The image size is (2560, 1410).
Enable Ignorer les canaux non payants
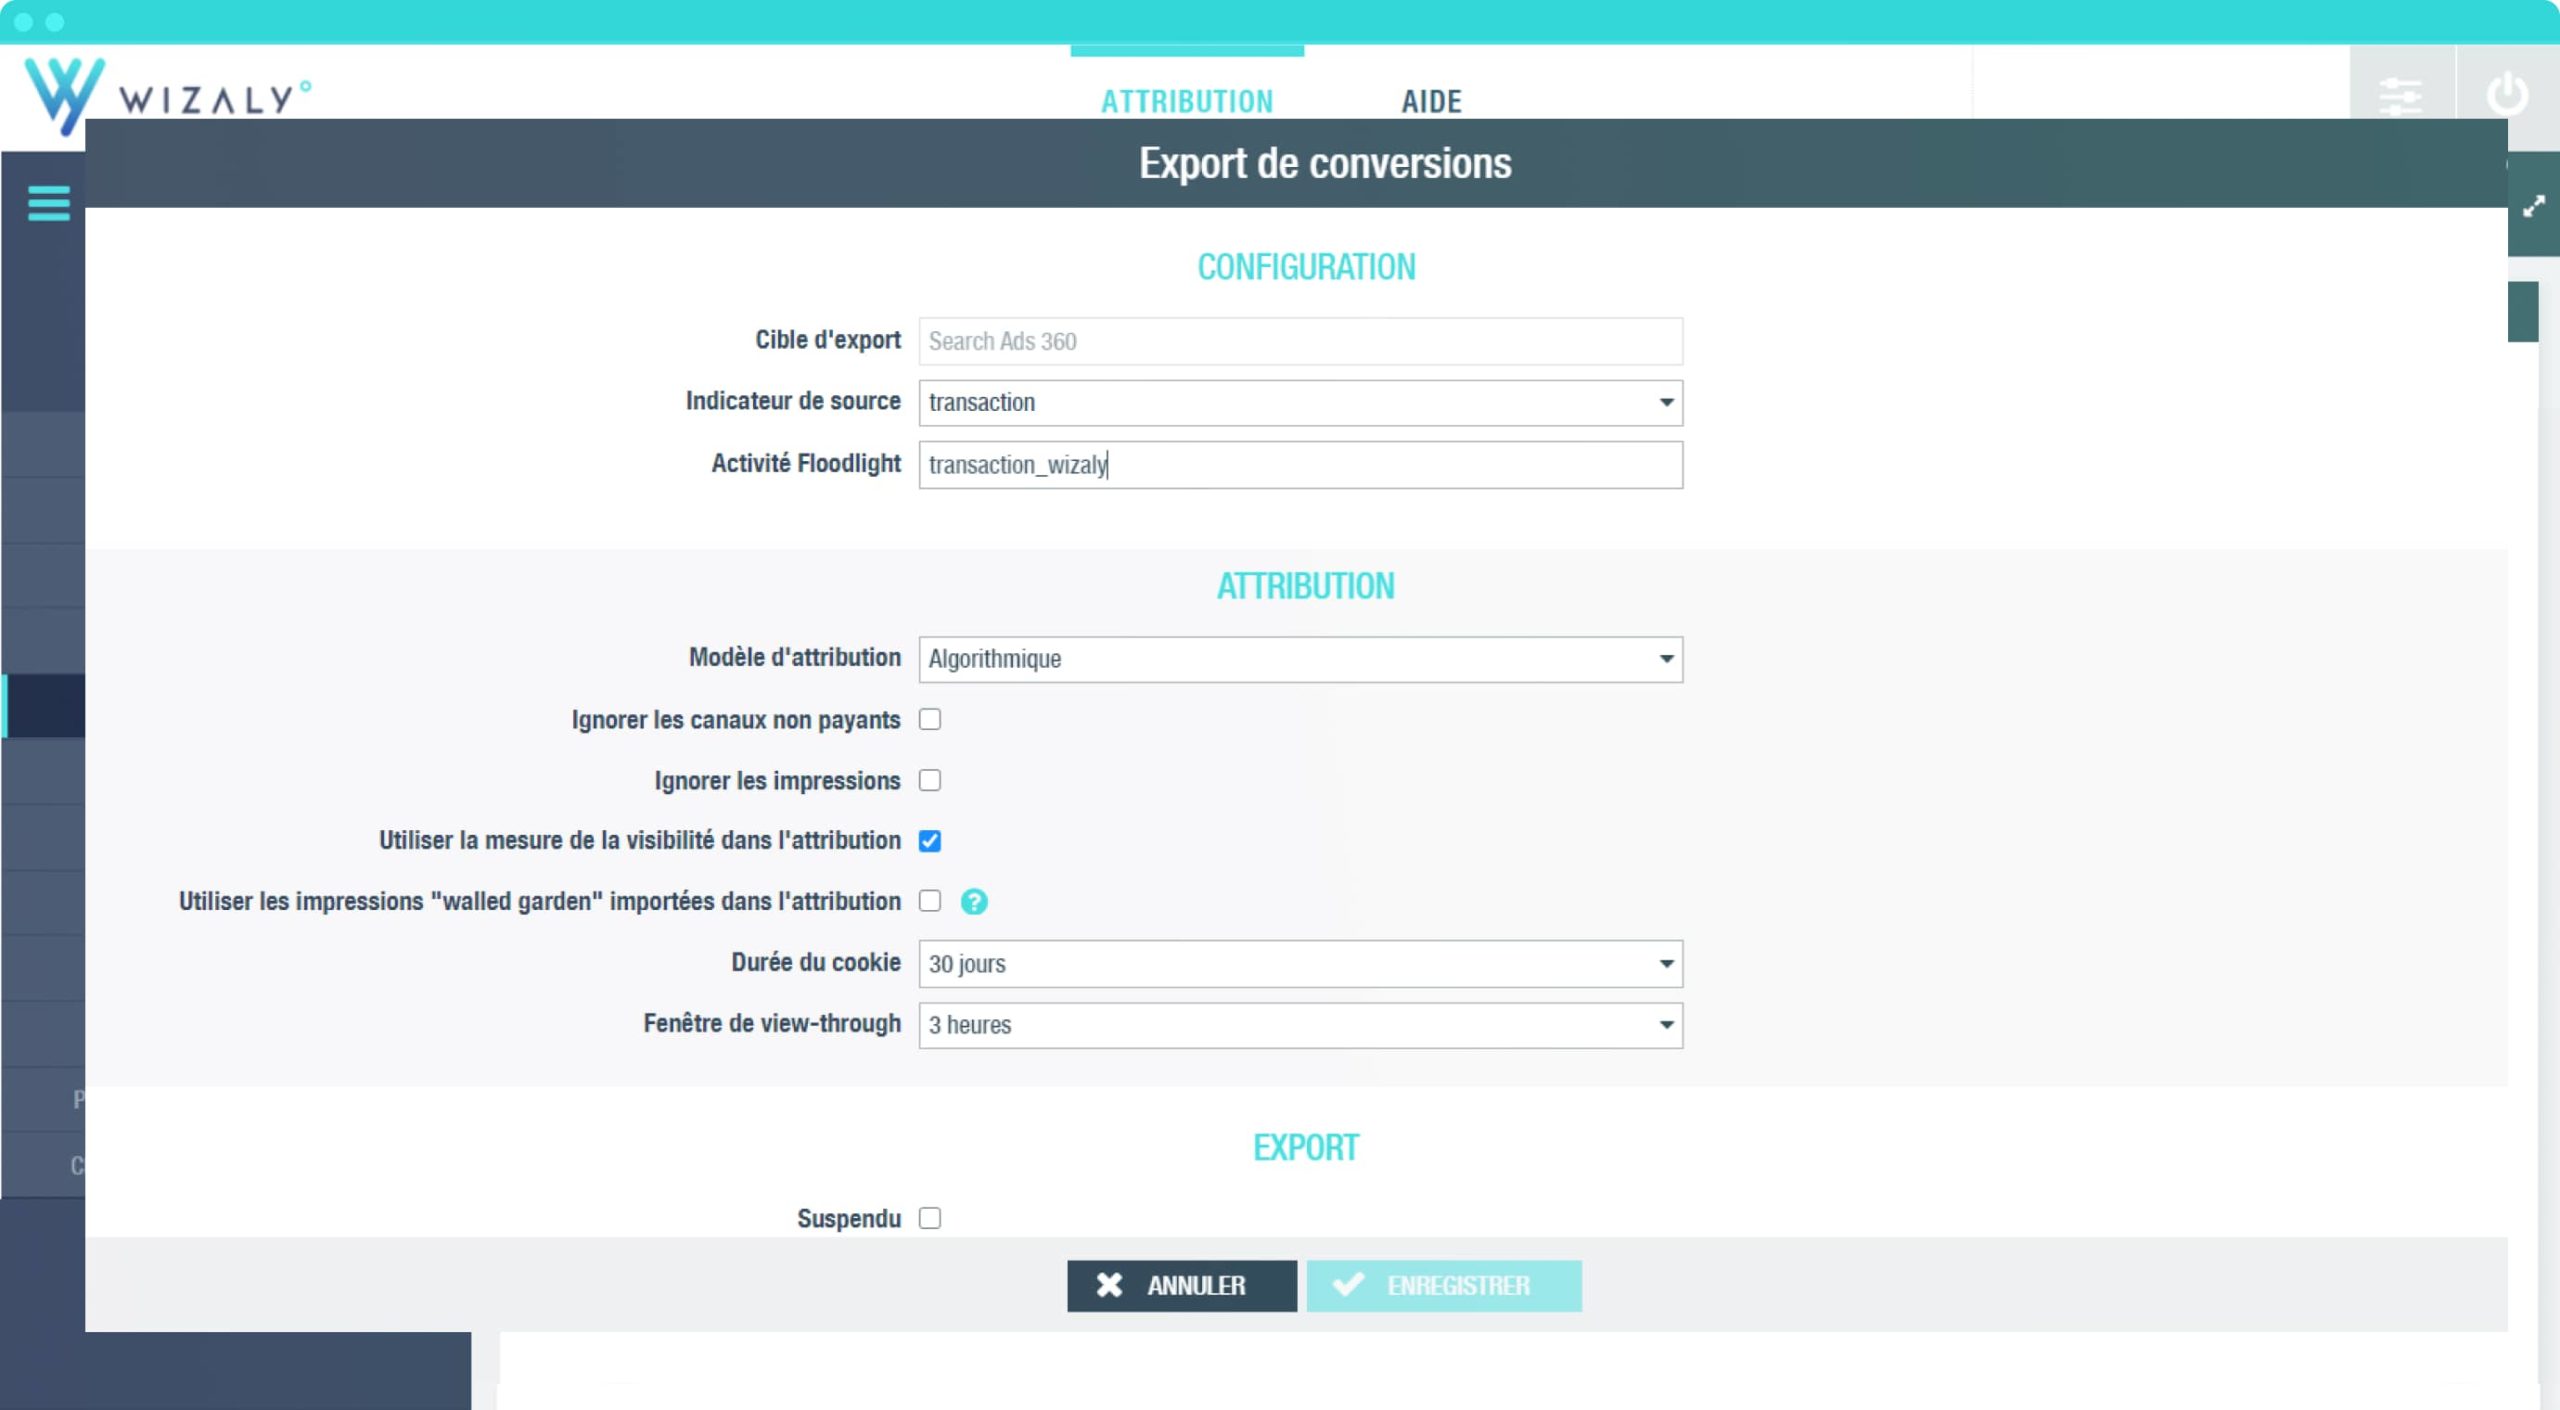click(930, 719)
